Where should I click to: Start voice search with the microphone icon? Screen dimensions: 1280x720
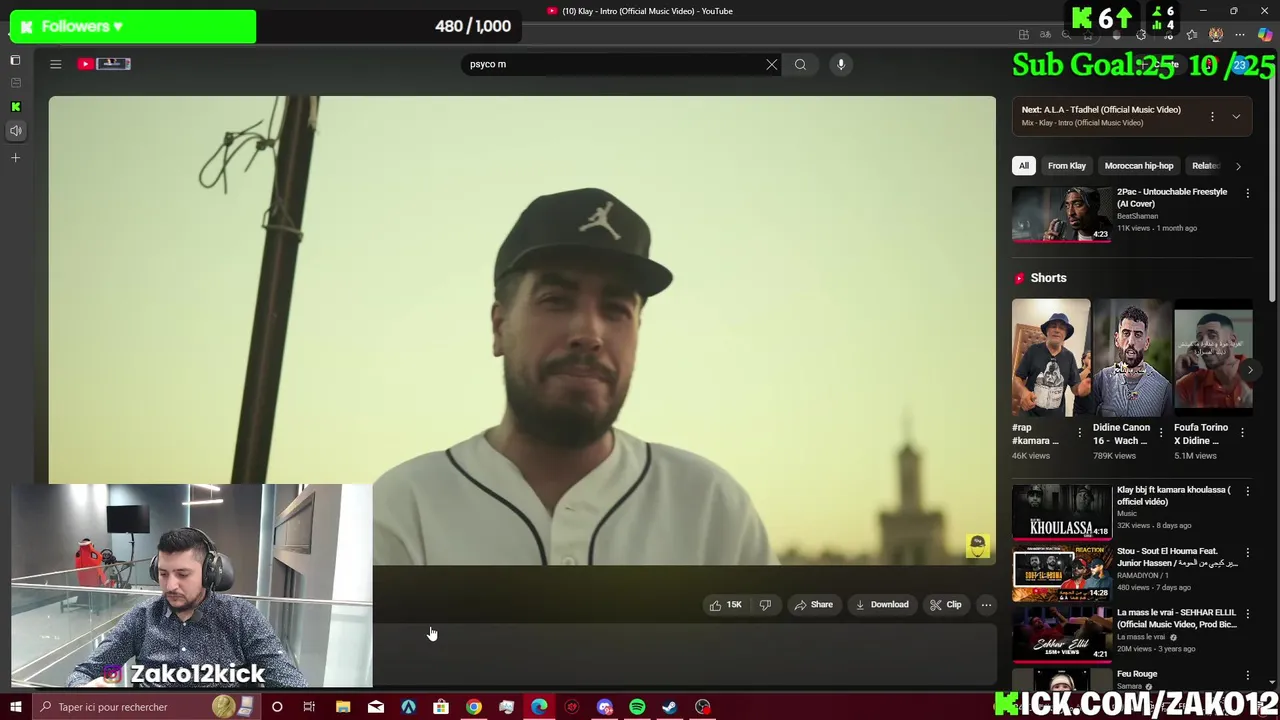click(841, 64)
